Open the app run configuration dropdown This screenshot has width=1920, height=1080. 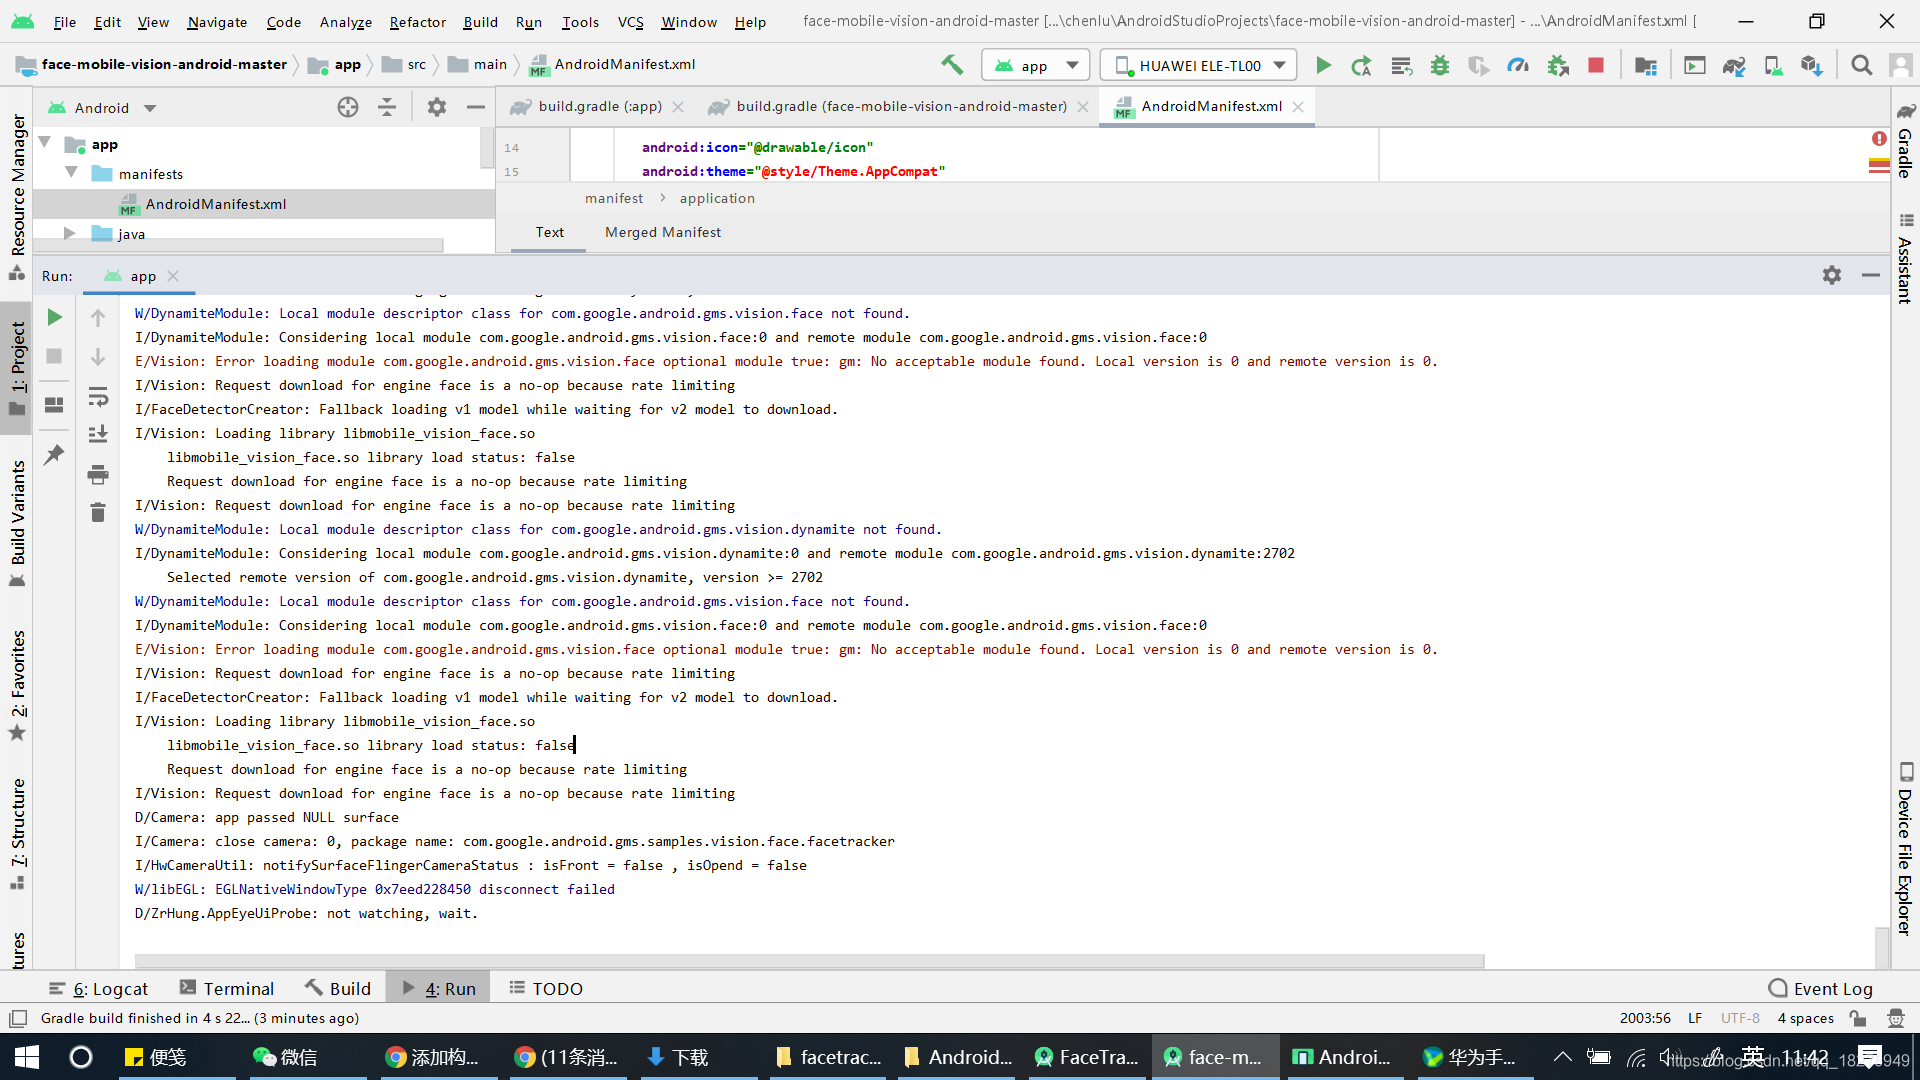point(1036,66)
